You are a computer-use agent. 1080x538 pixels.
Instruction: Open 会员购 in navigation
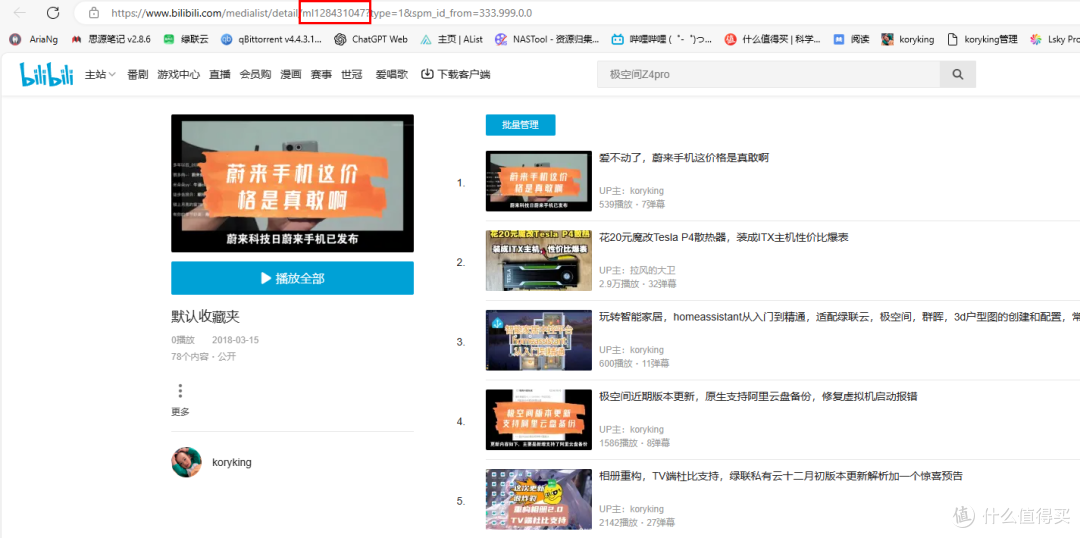pyautogui.click(x=256, y=74)
